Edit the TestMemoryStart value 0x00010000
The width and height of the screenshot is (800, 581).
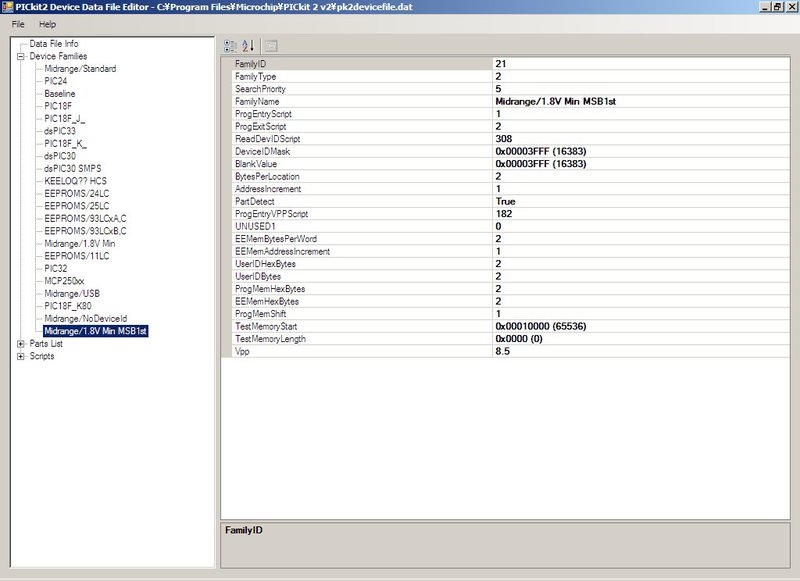coord(641,326)
